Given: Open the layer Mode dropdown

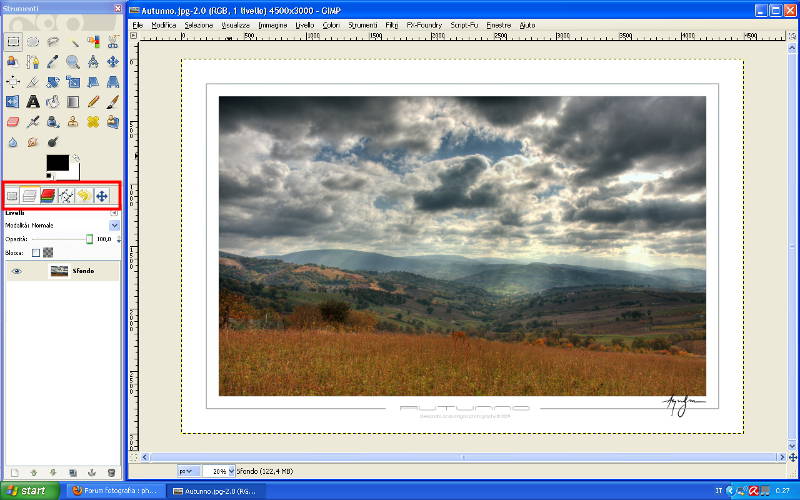Looking at the screenshot, I should tap(114, 225).
